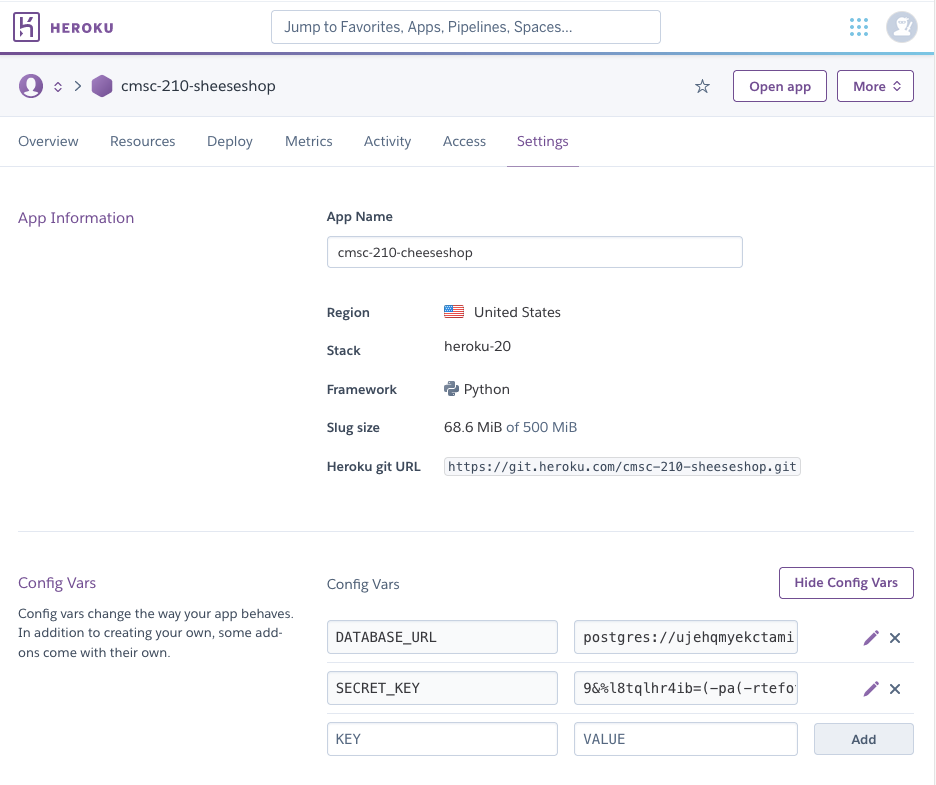
Task: Switch to the Overview tab
Action: (48, 141)
